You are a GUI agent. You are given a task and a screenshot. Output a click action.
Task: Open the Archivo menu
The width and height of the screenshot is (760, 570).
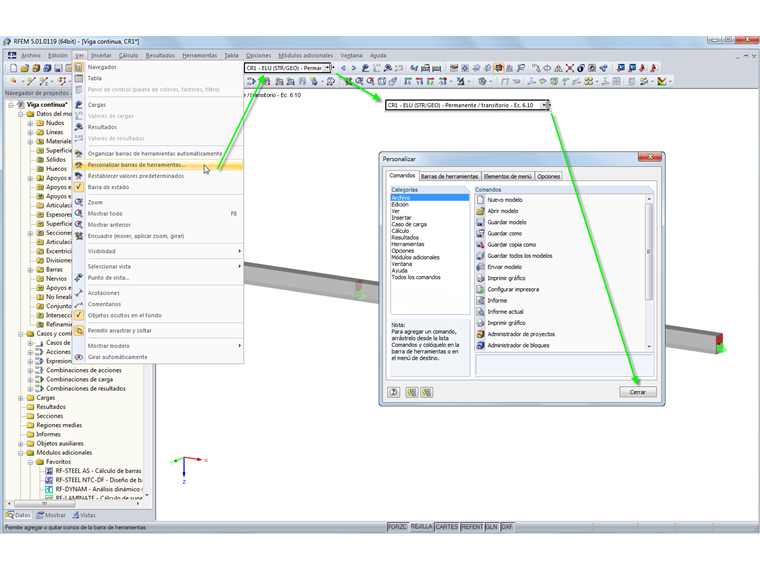point(31,56)
